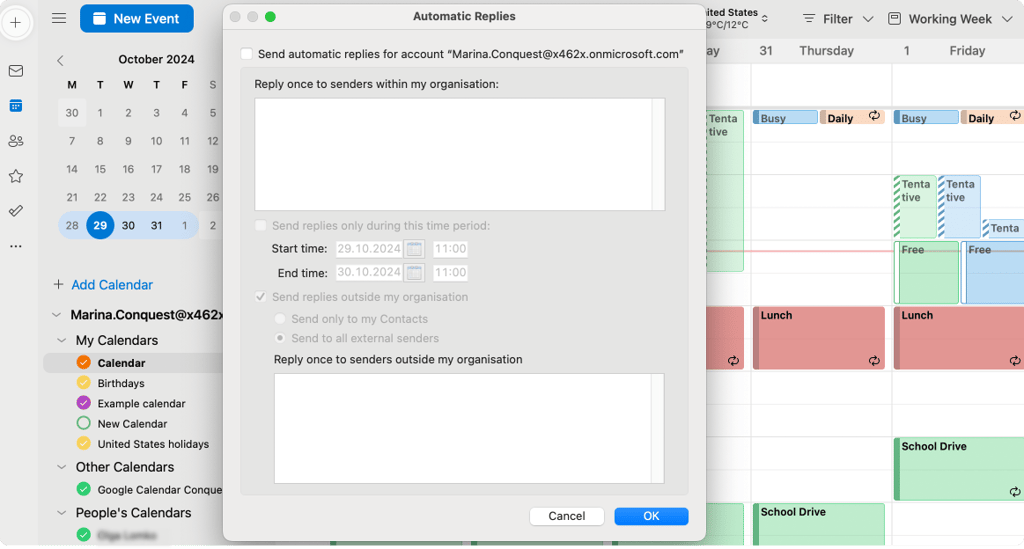
Task: Collapse the Other Calendars group
Action: 61,467
